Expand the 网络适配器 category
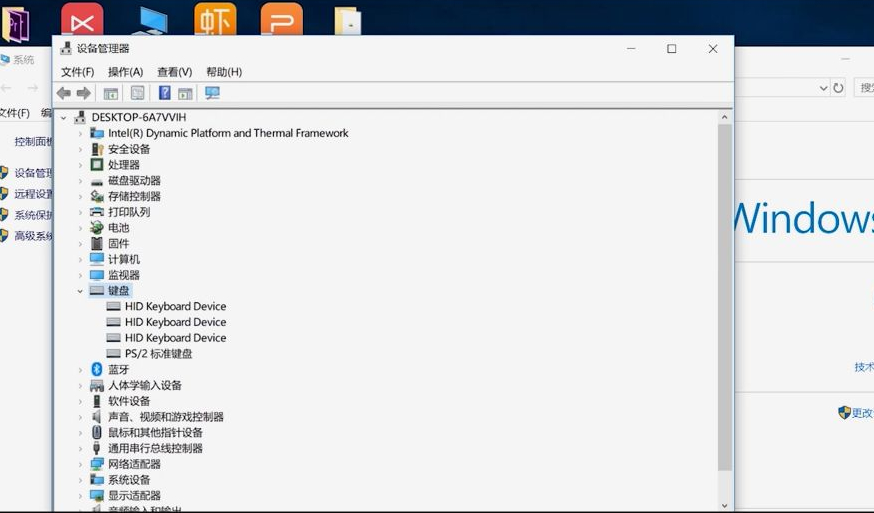This screenshot has height=513, width=874. pos(81,464)
